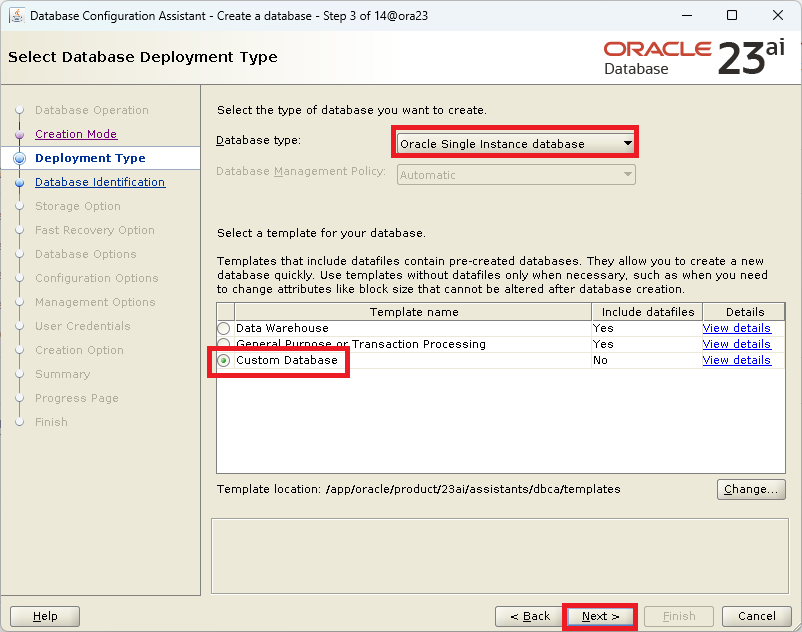The image size is (802, 632).
Task: Click the empty message area at the bottom
Action: coord(500,556)
